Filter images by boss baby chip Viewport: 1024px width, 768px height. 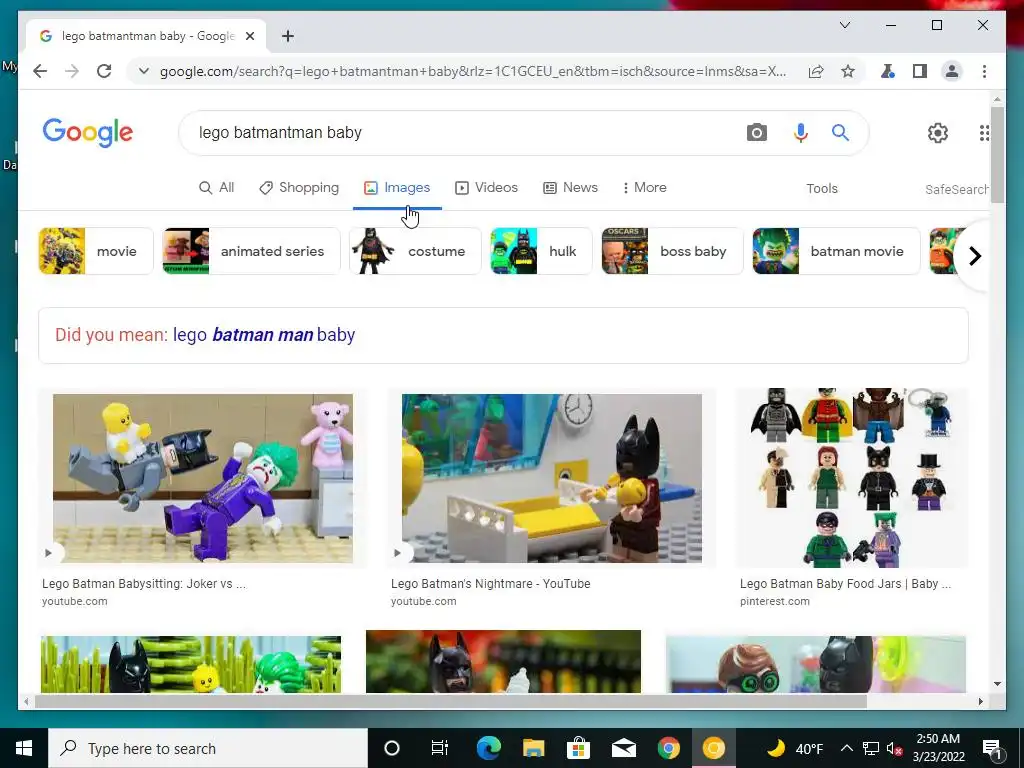(x=672, y=251)
